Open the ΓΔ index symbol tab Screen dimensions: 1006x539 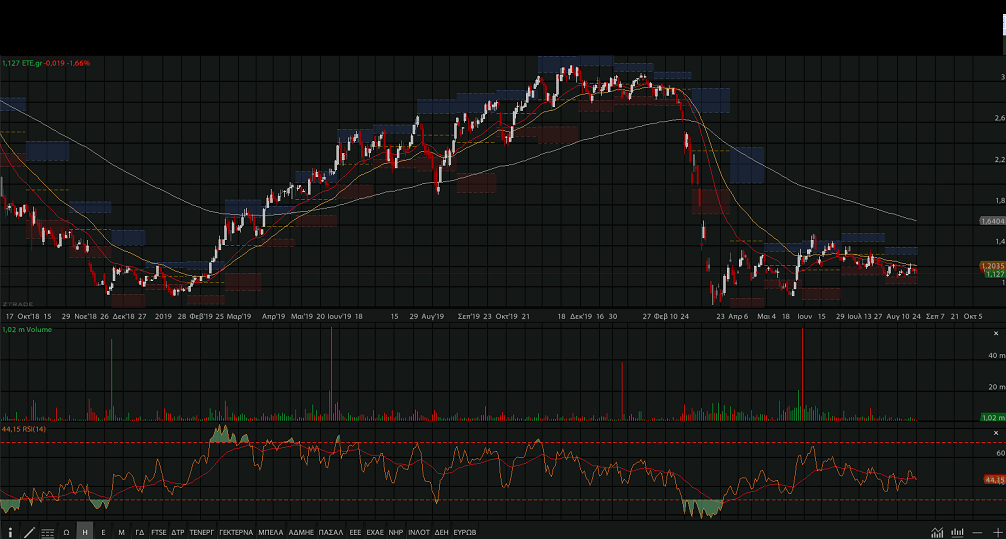pyautogui.click(x=140, y=532)
